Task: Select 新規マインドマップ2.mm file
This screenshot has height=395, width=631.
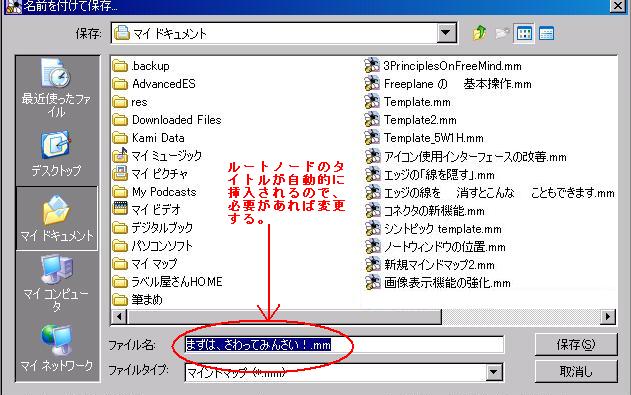Action: pyautogui.click(x=430, y=264)
